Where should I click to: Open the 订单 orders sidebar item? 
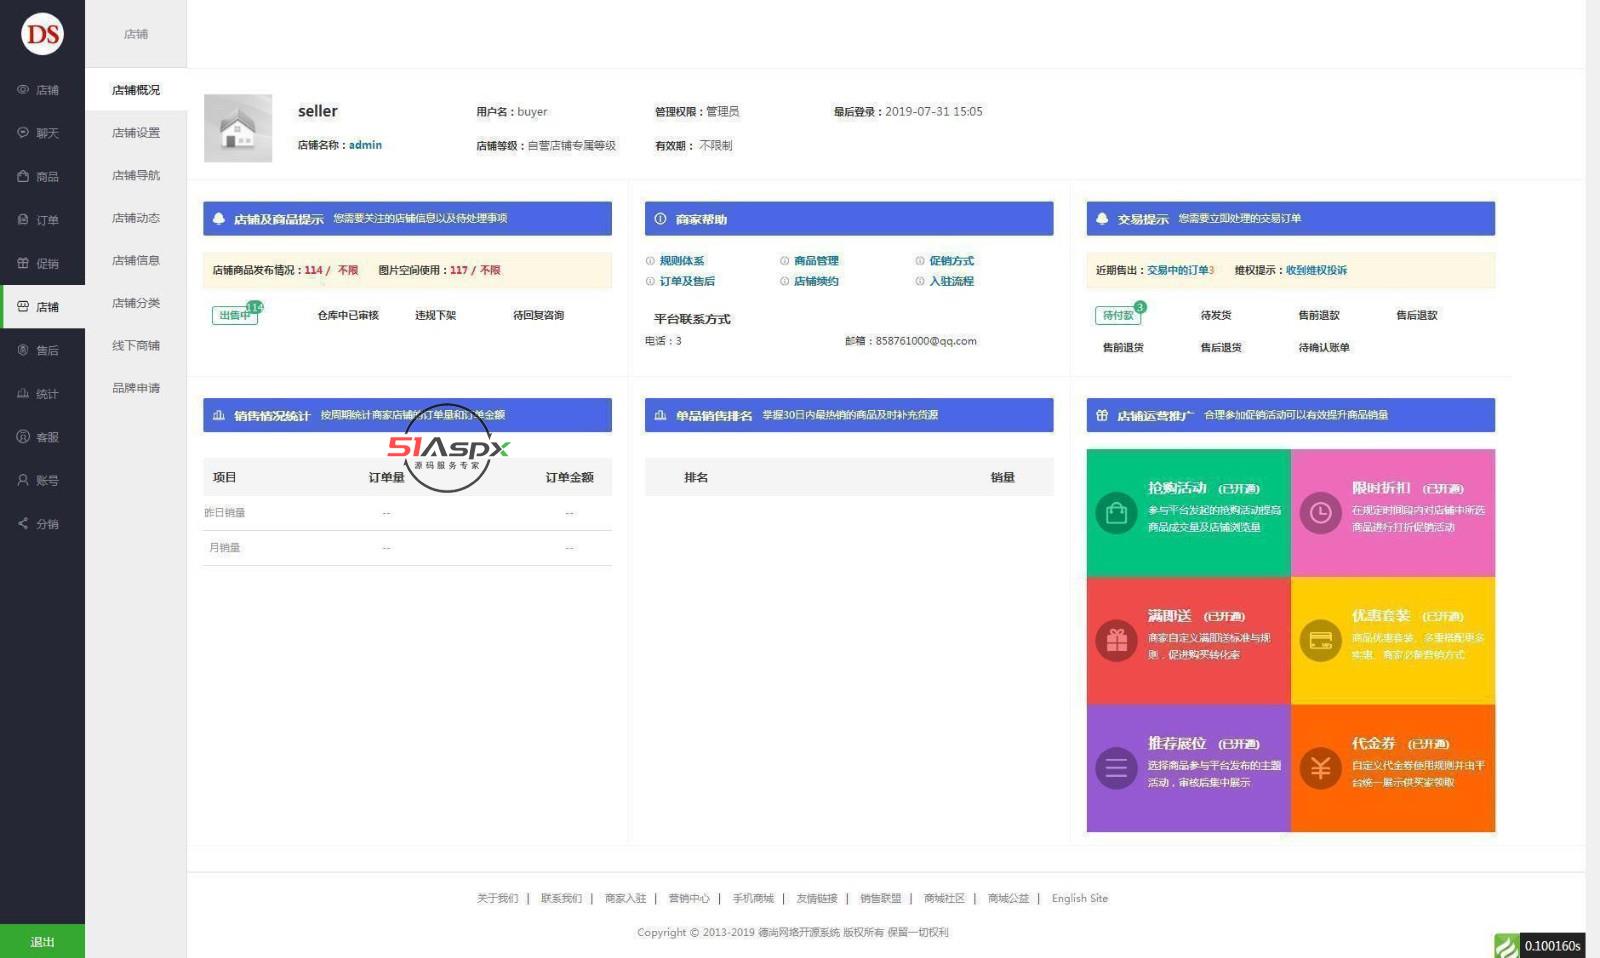(41, 220)
